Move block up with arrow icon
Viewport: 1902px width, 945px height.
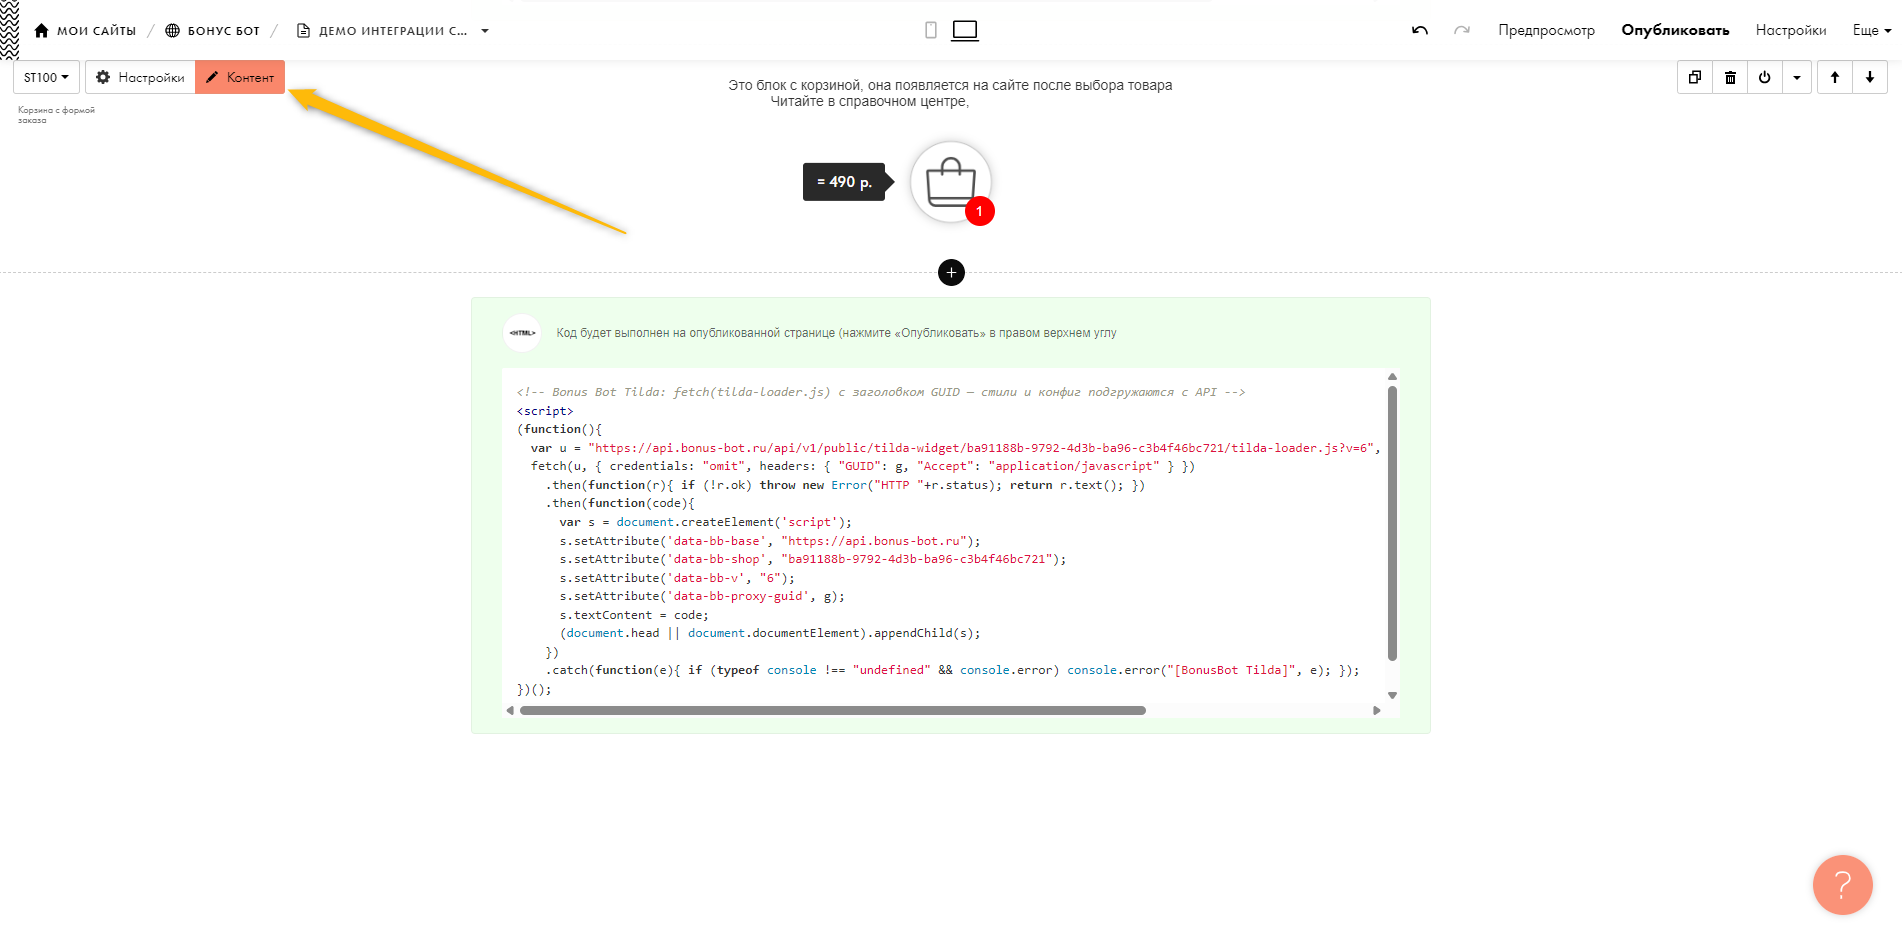click(1835, 77)
